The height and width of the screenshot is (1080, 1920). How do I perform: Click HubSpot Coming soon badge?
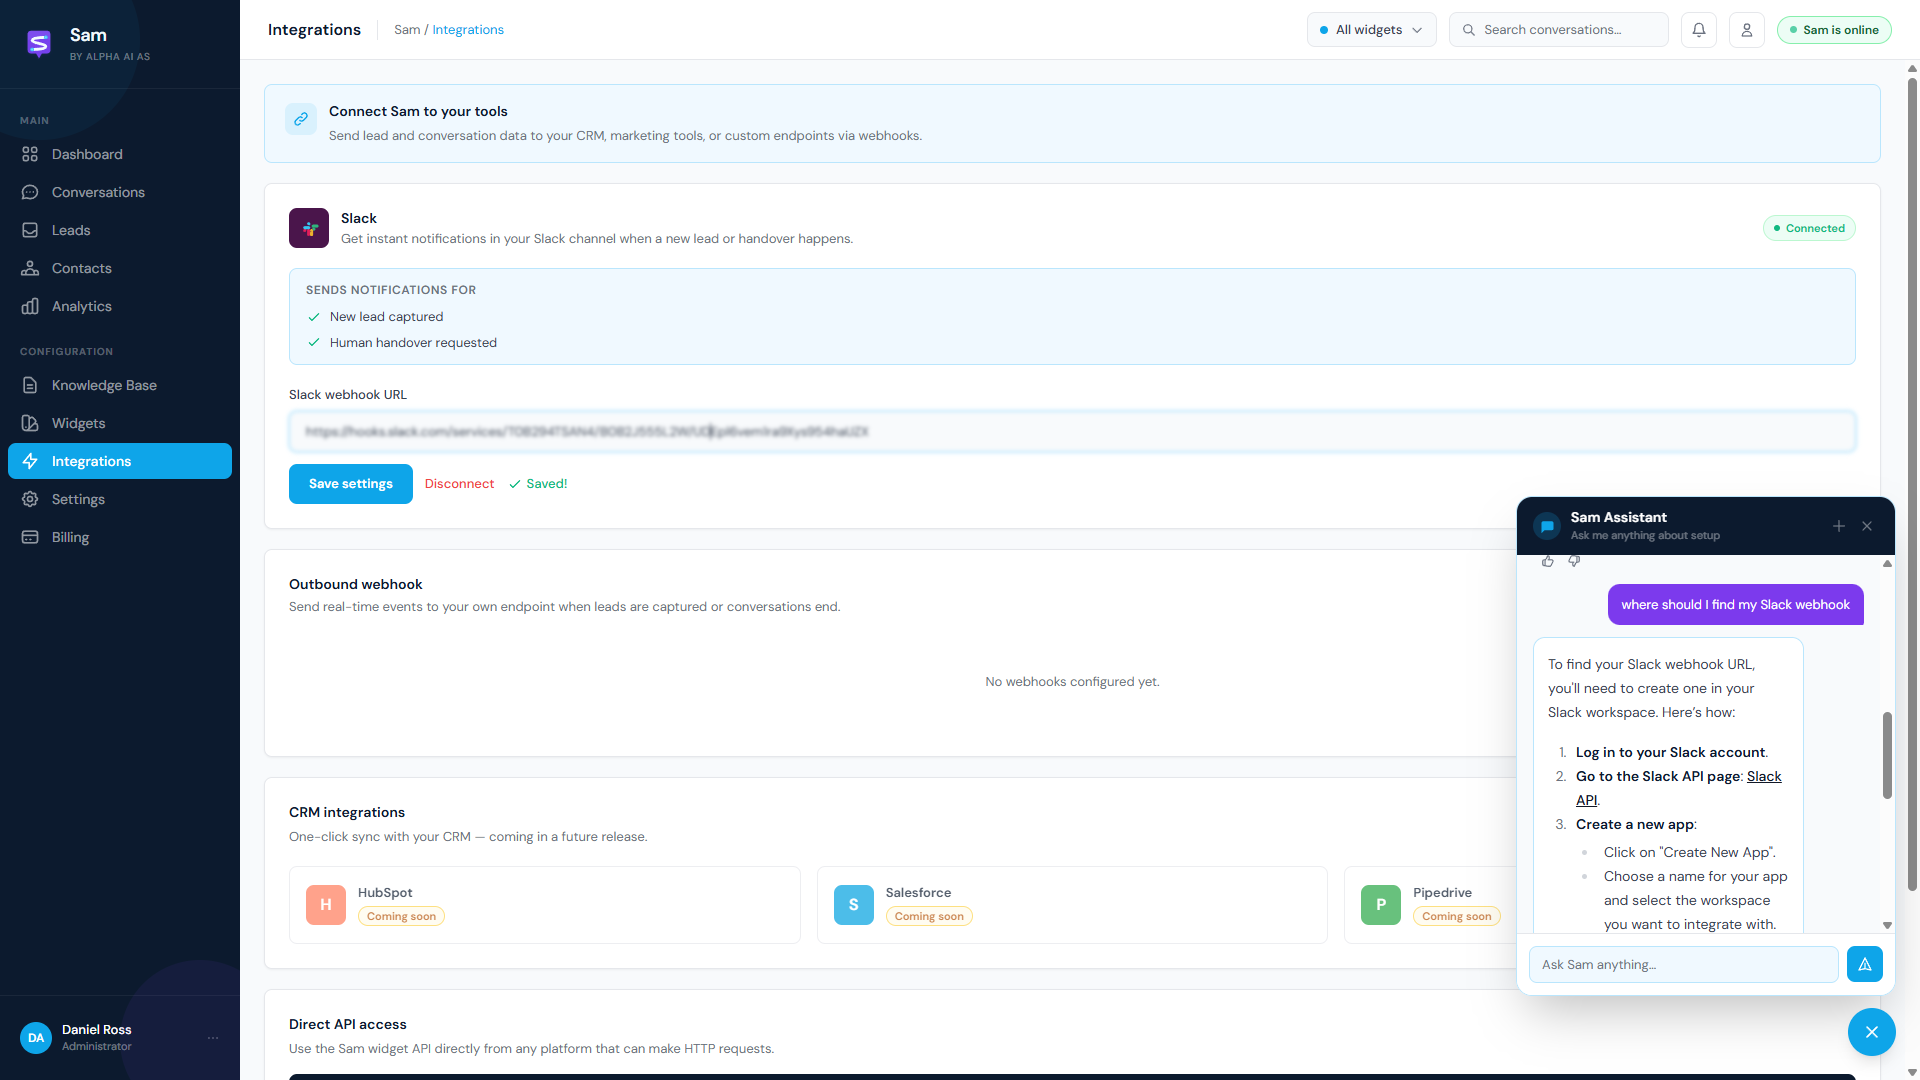(x=401, y=916)
